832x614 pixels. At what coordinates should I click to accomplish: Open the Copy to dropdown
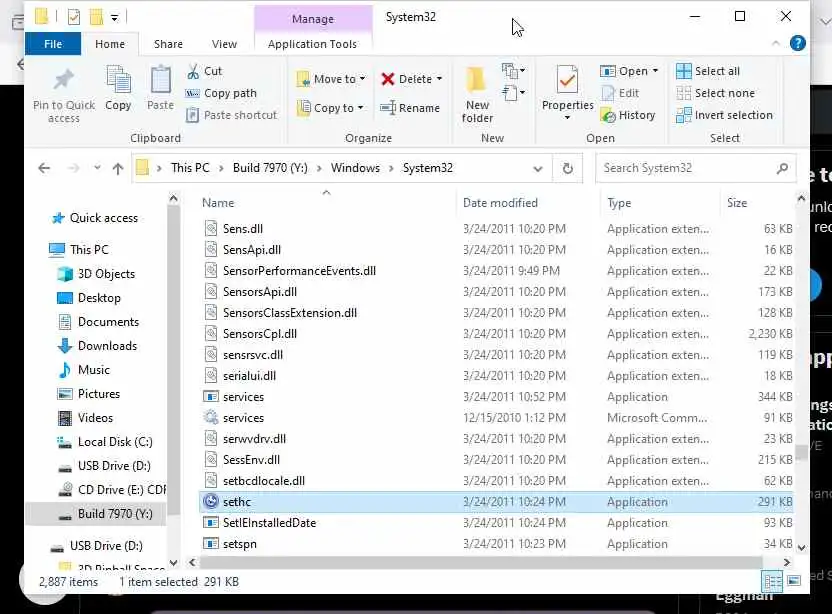(331, 108)
